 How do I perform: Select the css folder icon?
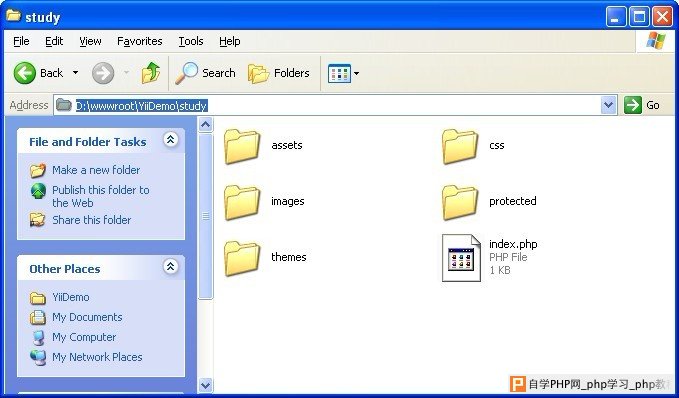pos(460,146)
